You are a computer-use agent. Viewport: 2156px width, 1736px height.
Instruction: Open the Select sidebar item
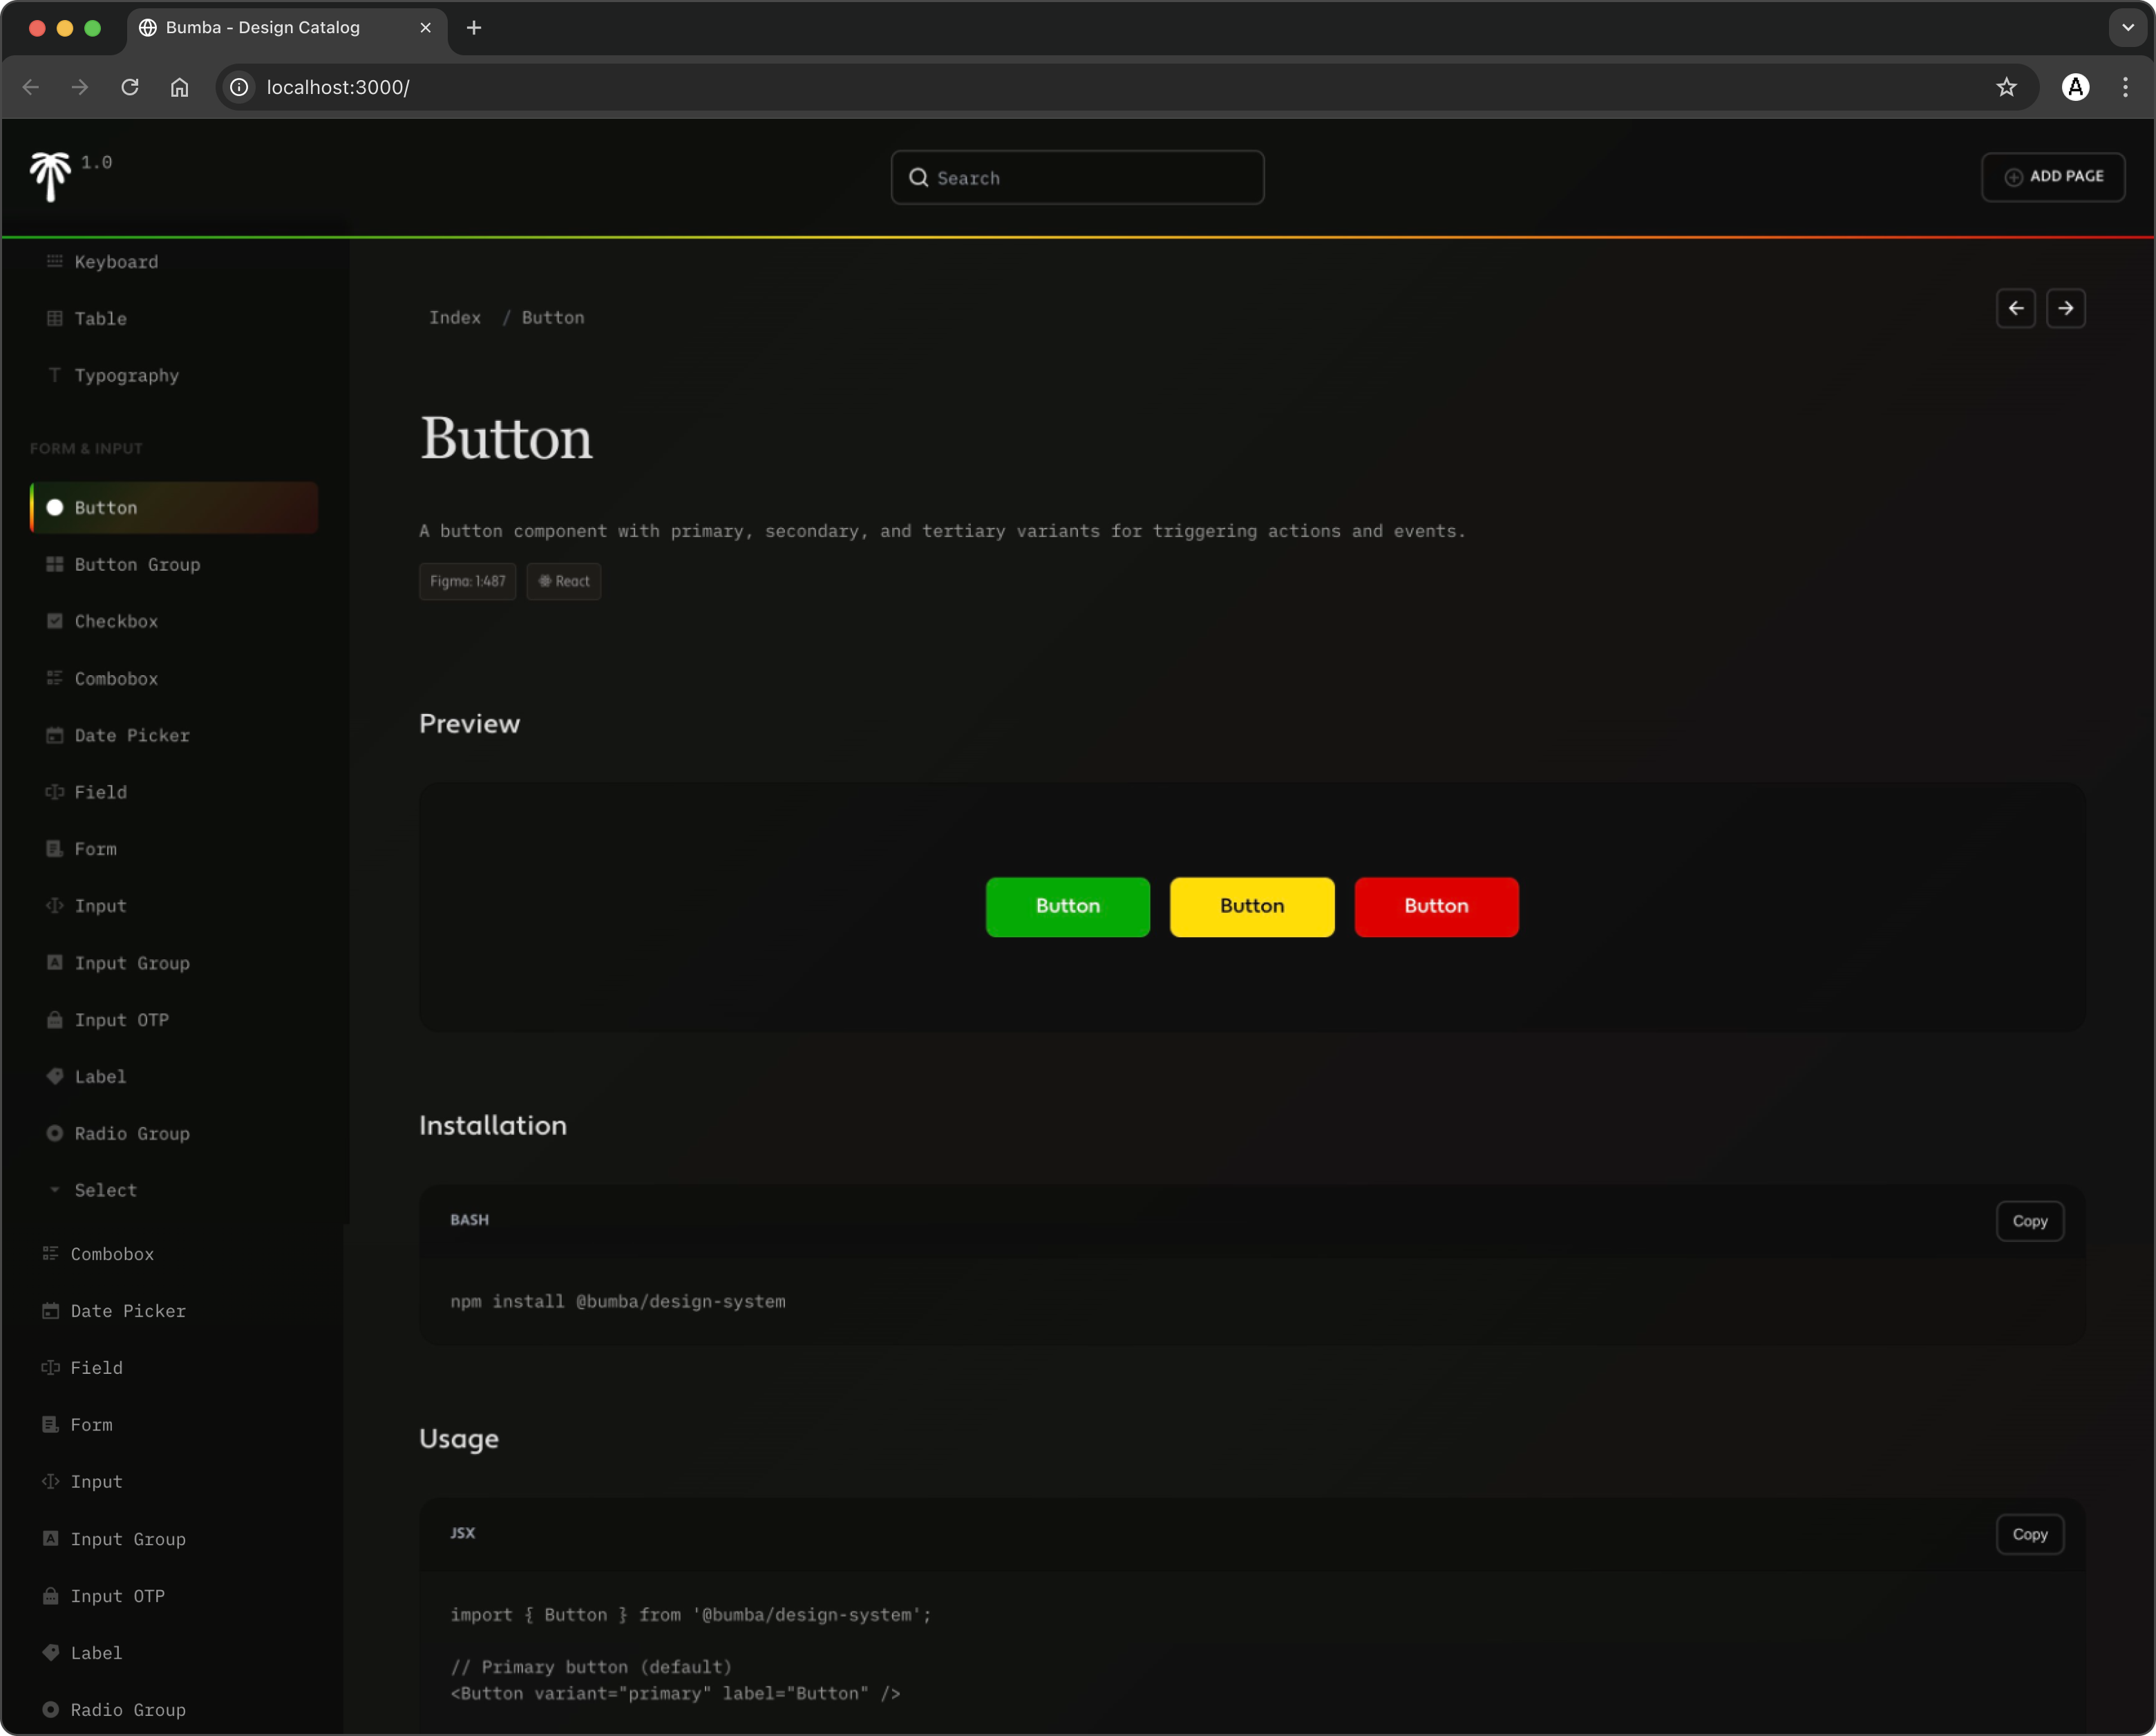(105, 1190)
